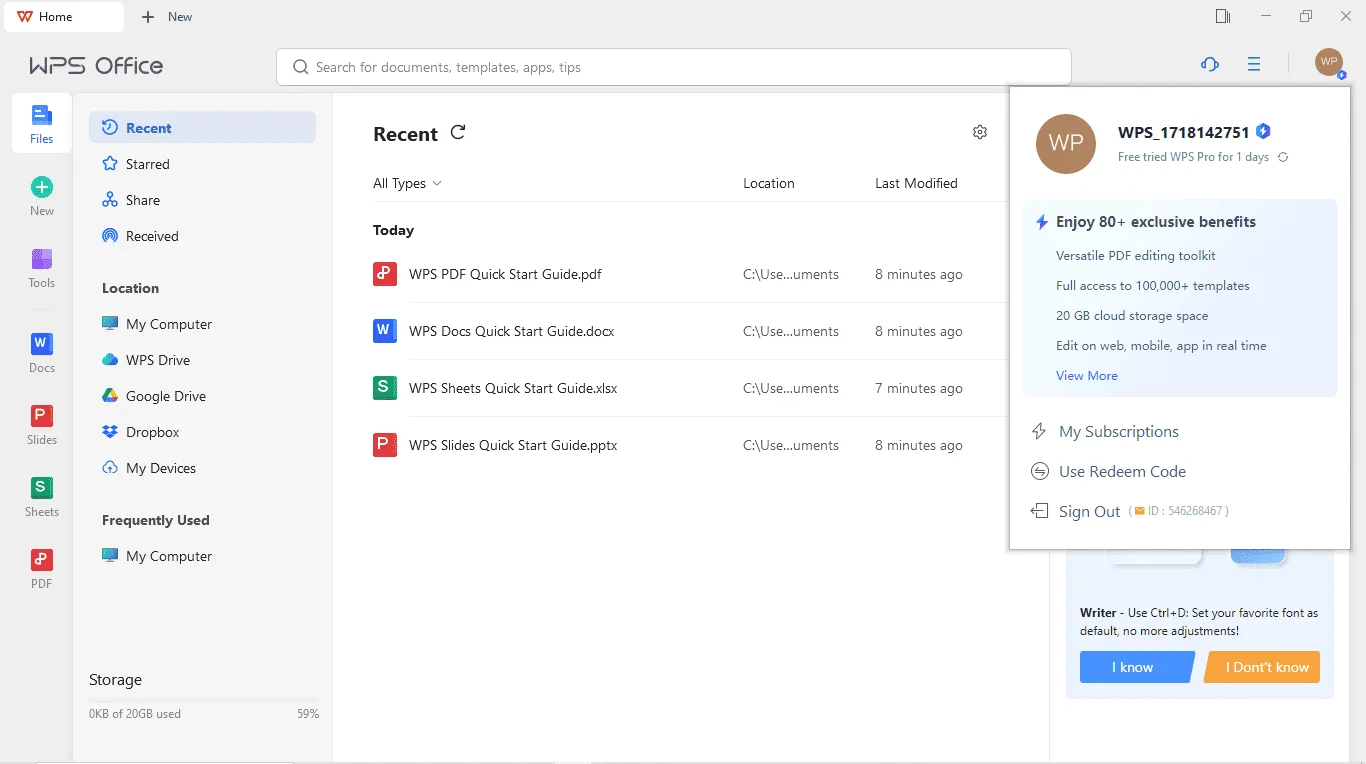This screenshot has width=1366, height=764.
Task: Open the PDF app from sidebar
Action: 41,568
